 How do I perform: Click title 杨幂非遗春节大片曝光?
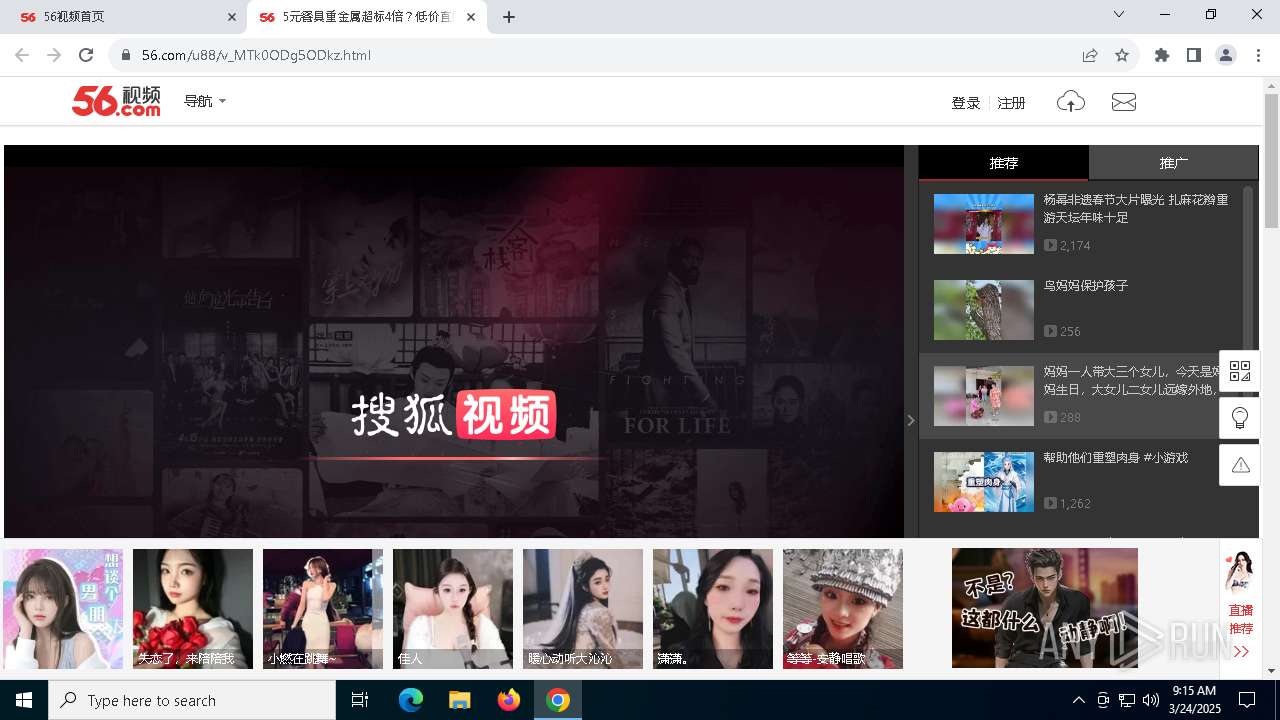(x=1136, y=208)
